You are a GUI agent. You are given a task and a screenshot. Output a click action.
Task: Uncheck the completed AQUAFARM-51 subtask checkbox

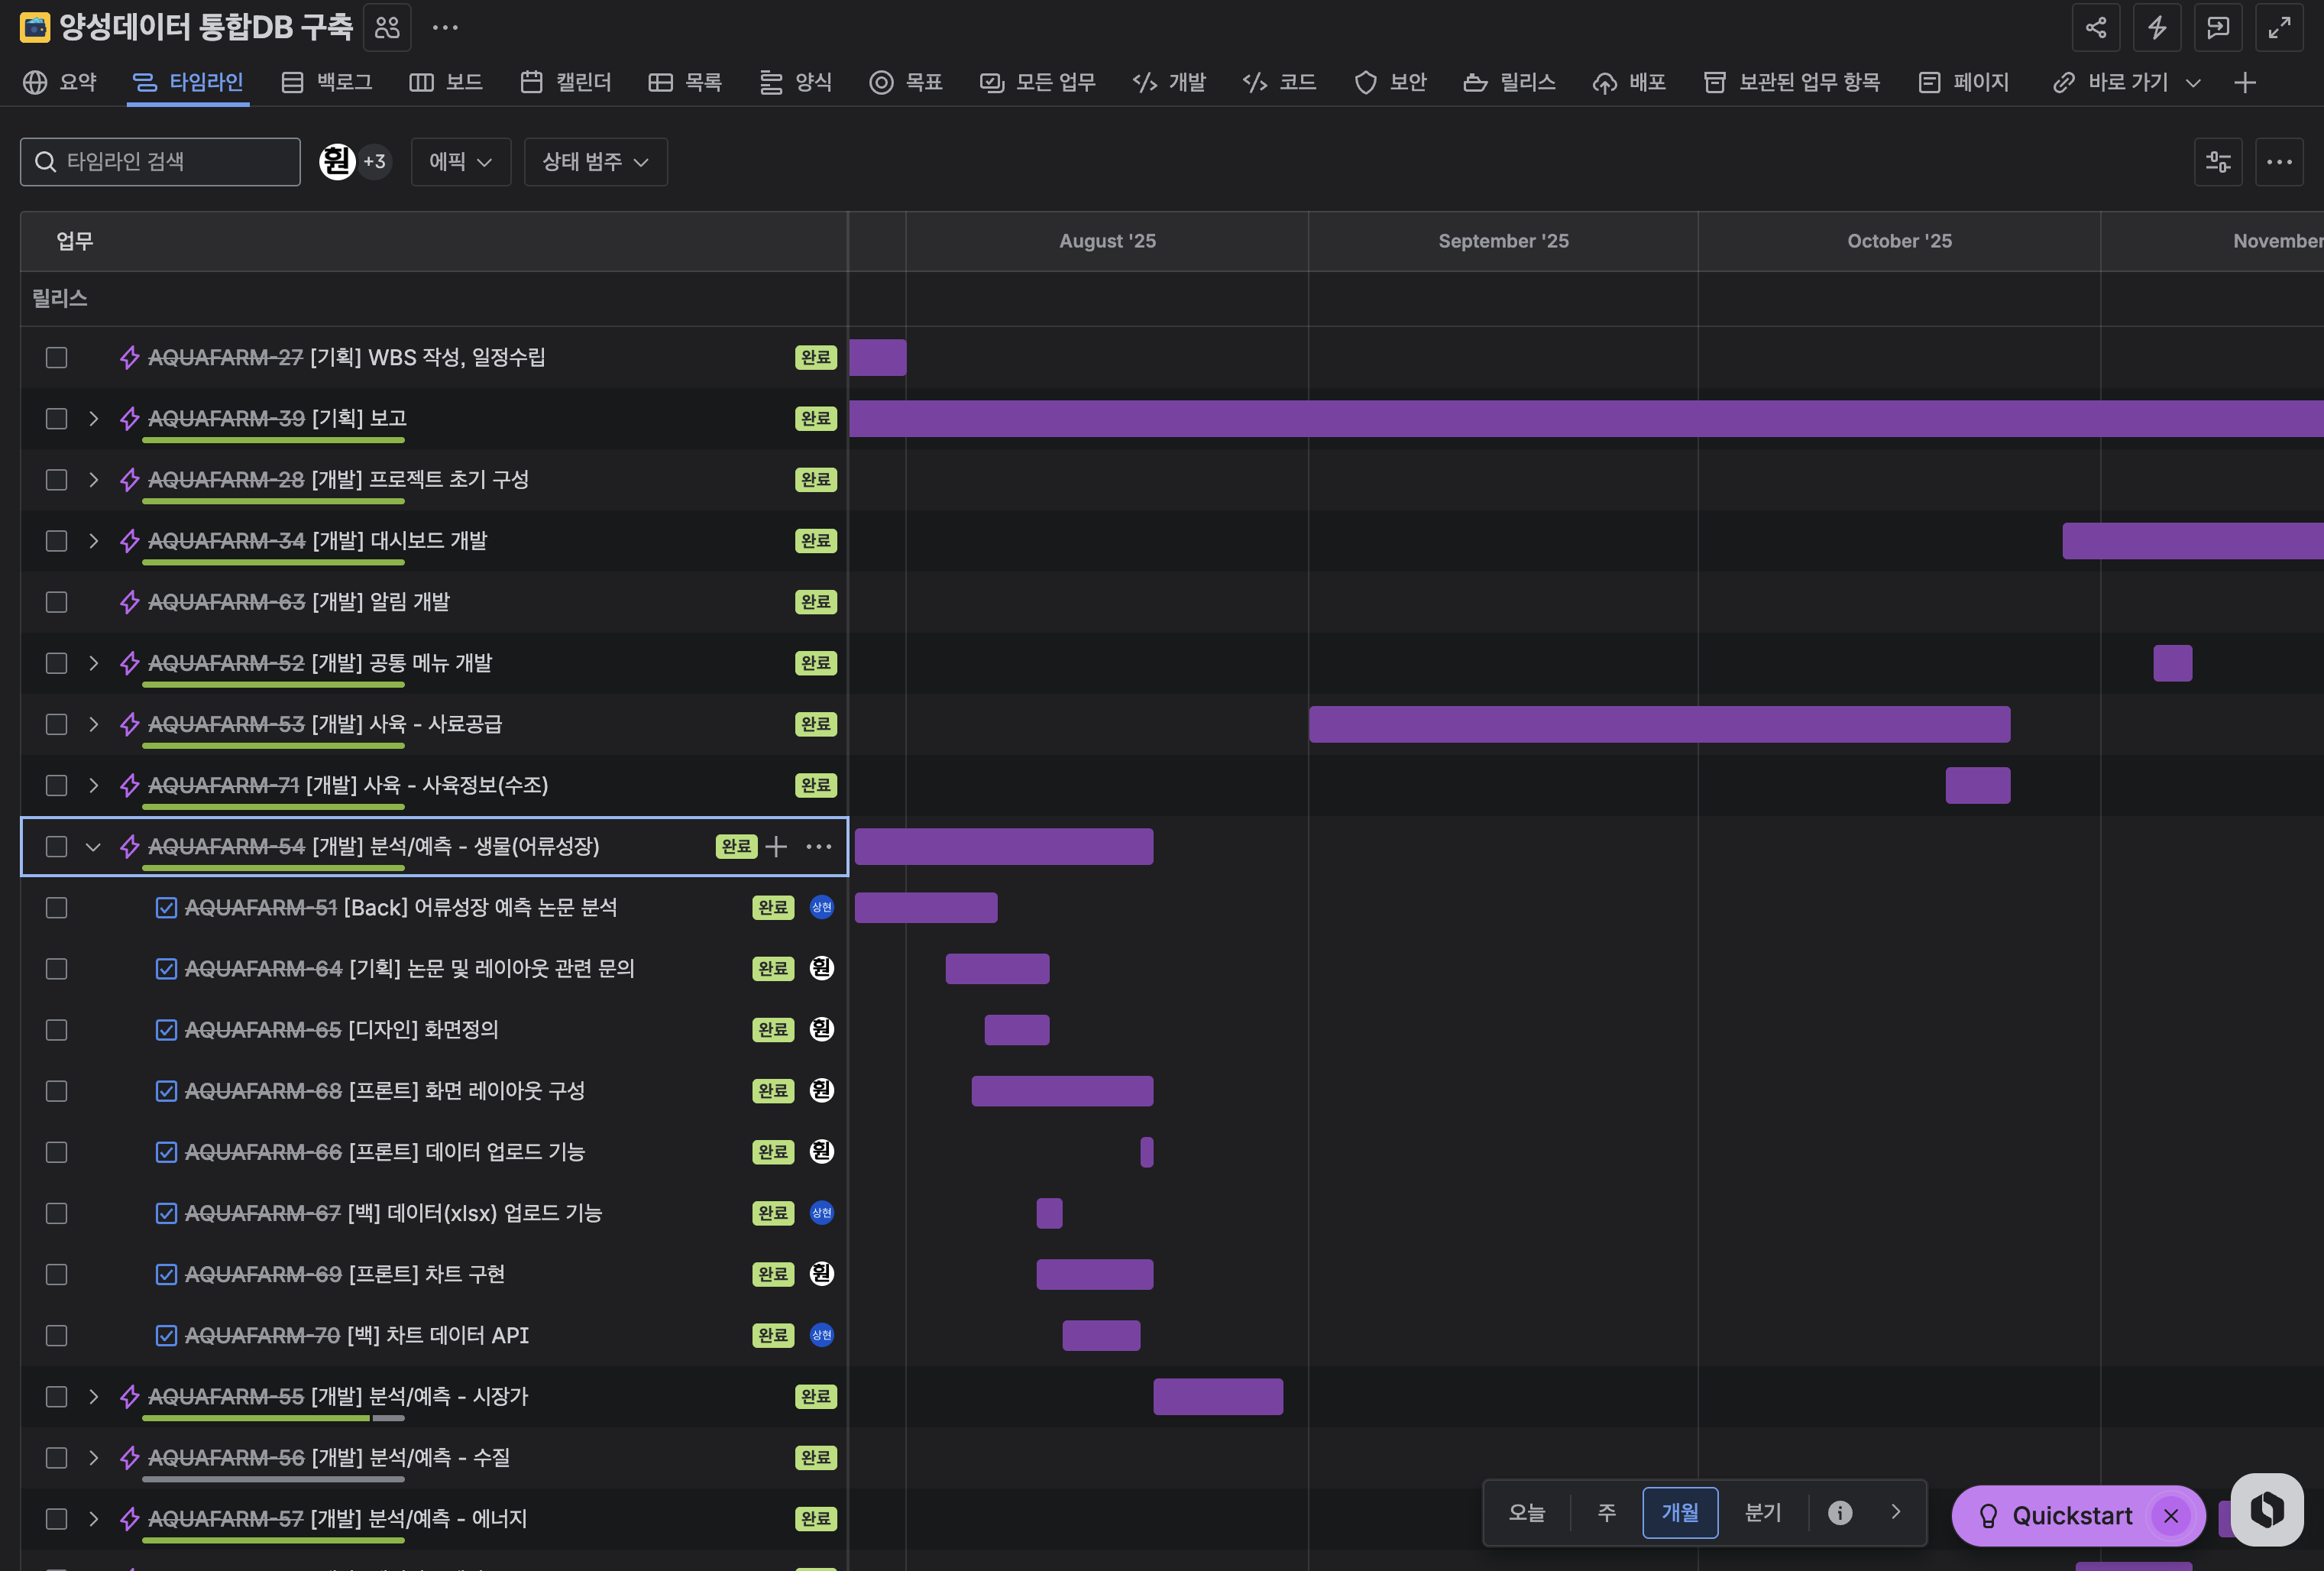coord(166,907)
